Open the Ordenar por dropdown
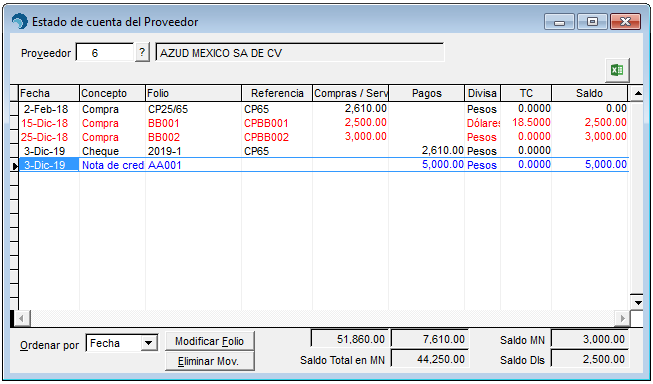Viewport: 653px width, 384px height. (148, 344)
